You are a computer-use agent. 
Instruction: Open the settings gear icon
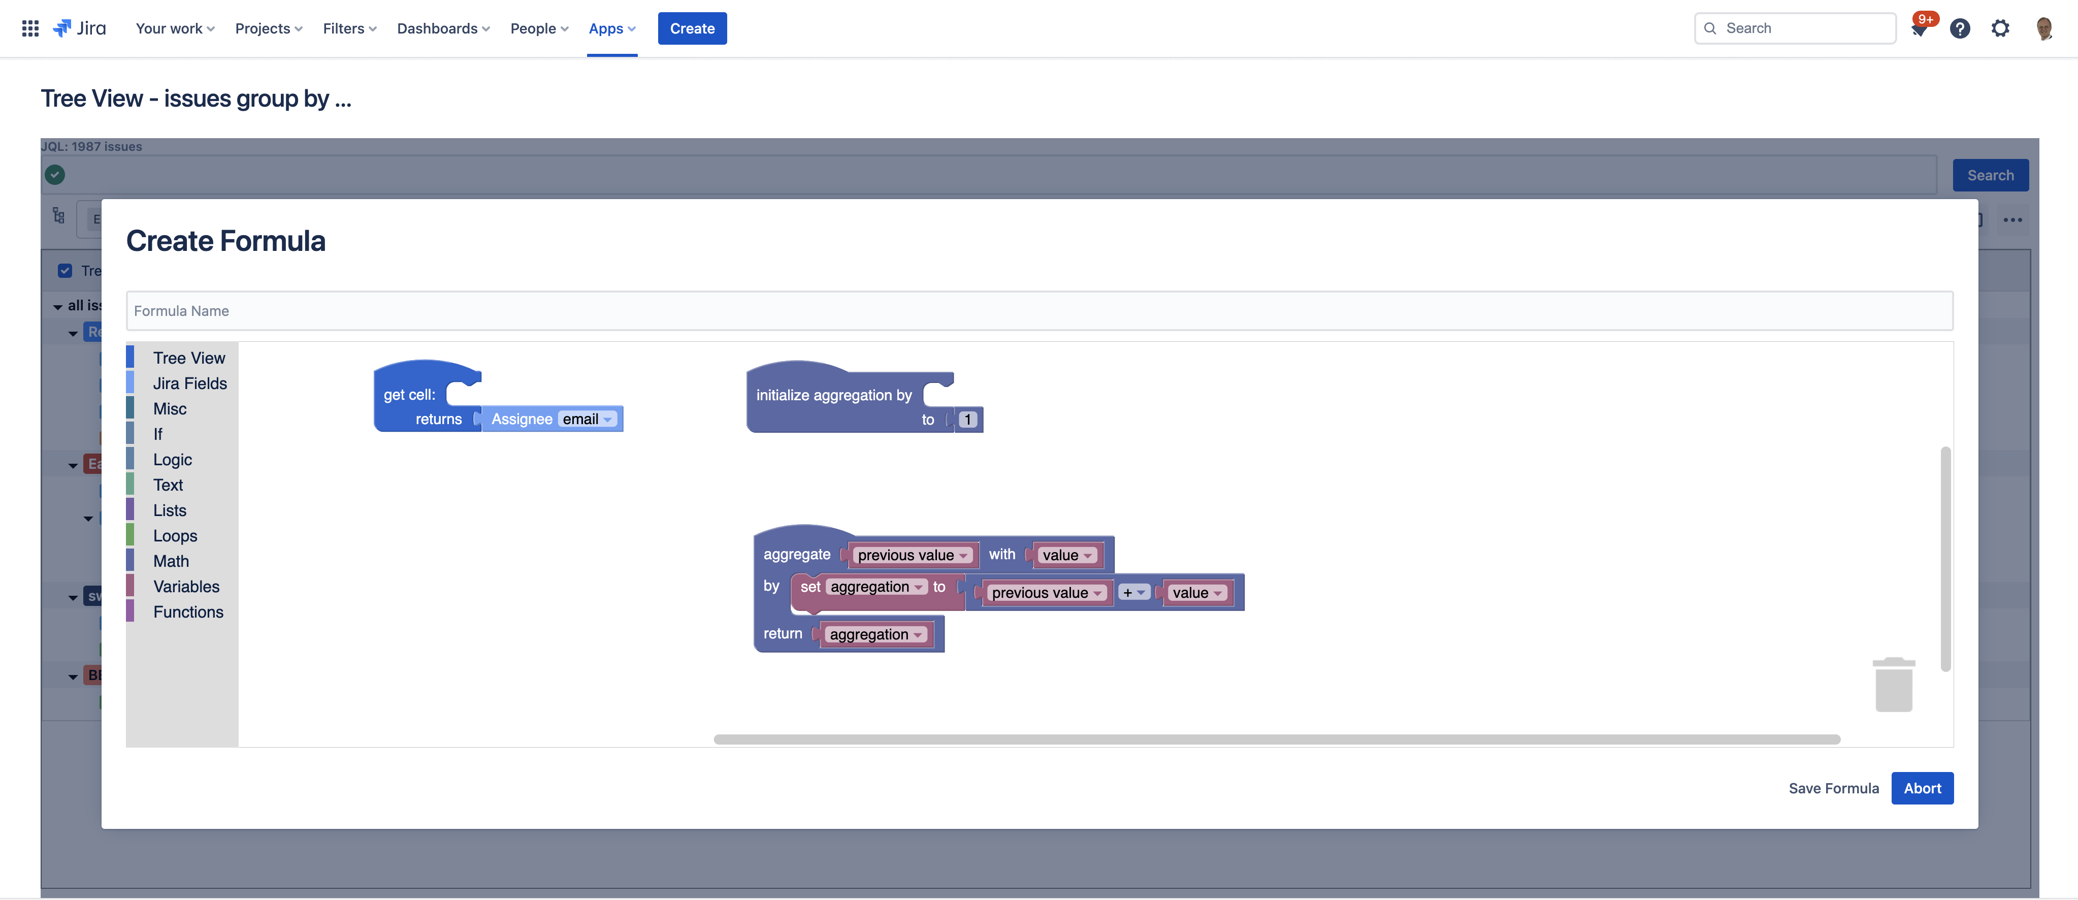point(2001,28)
